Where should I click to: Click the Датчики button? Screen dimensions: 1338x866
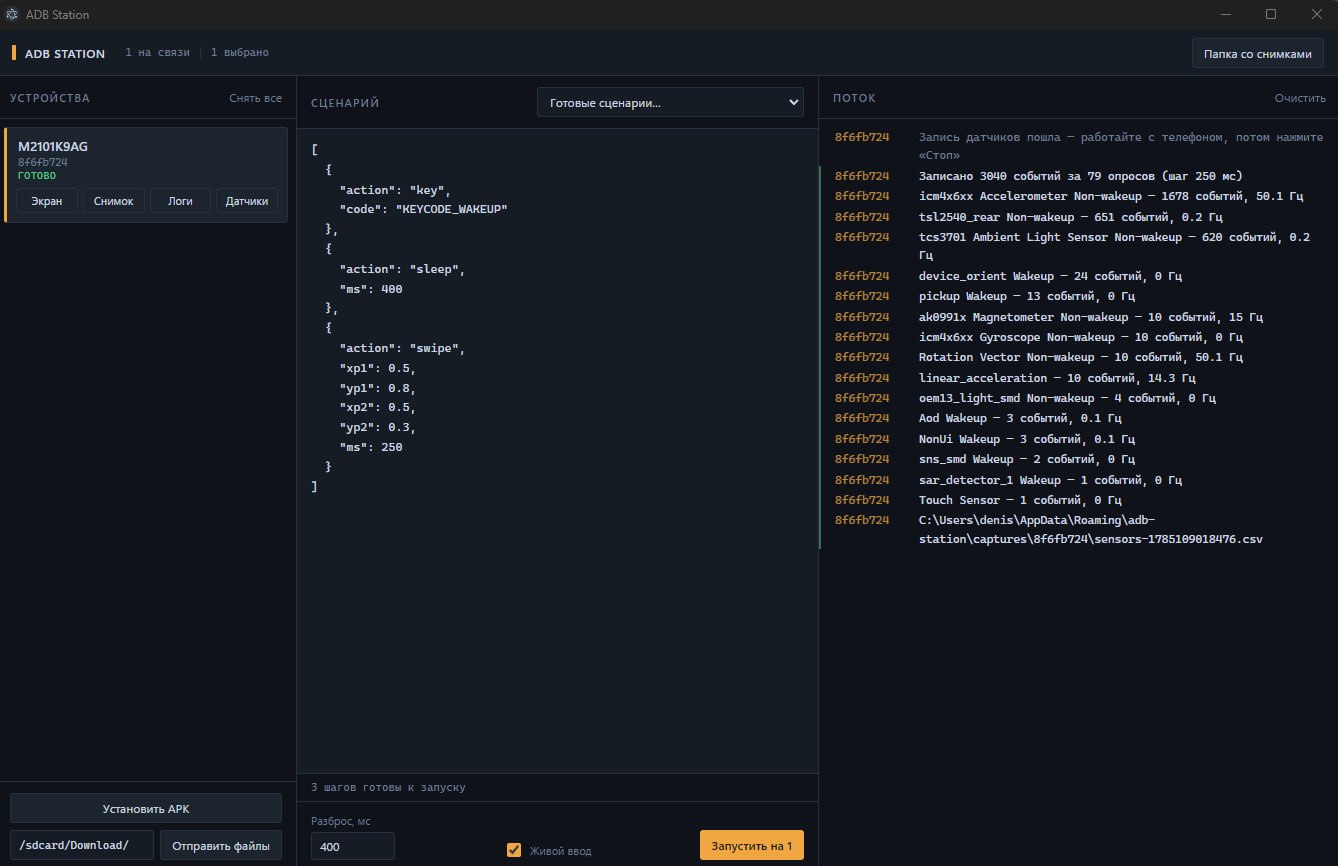point(247,201)
